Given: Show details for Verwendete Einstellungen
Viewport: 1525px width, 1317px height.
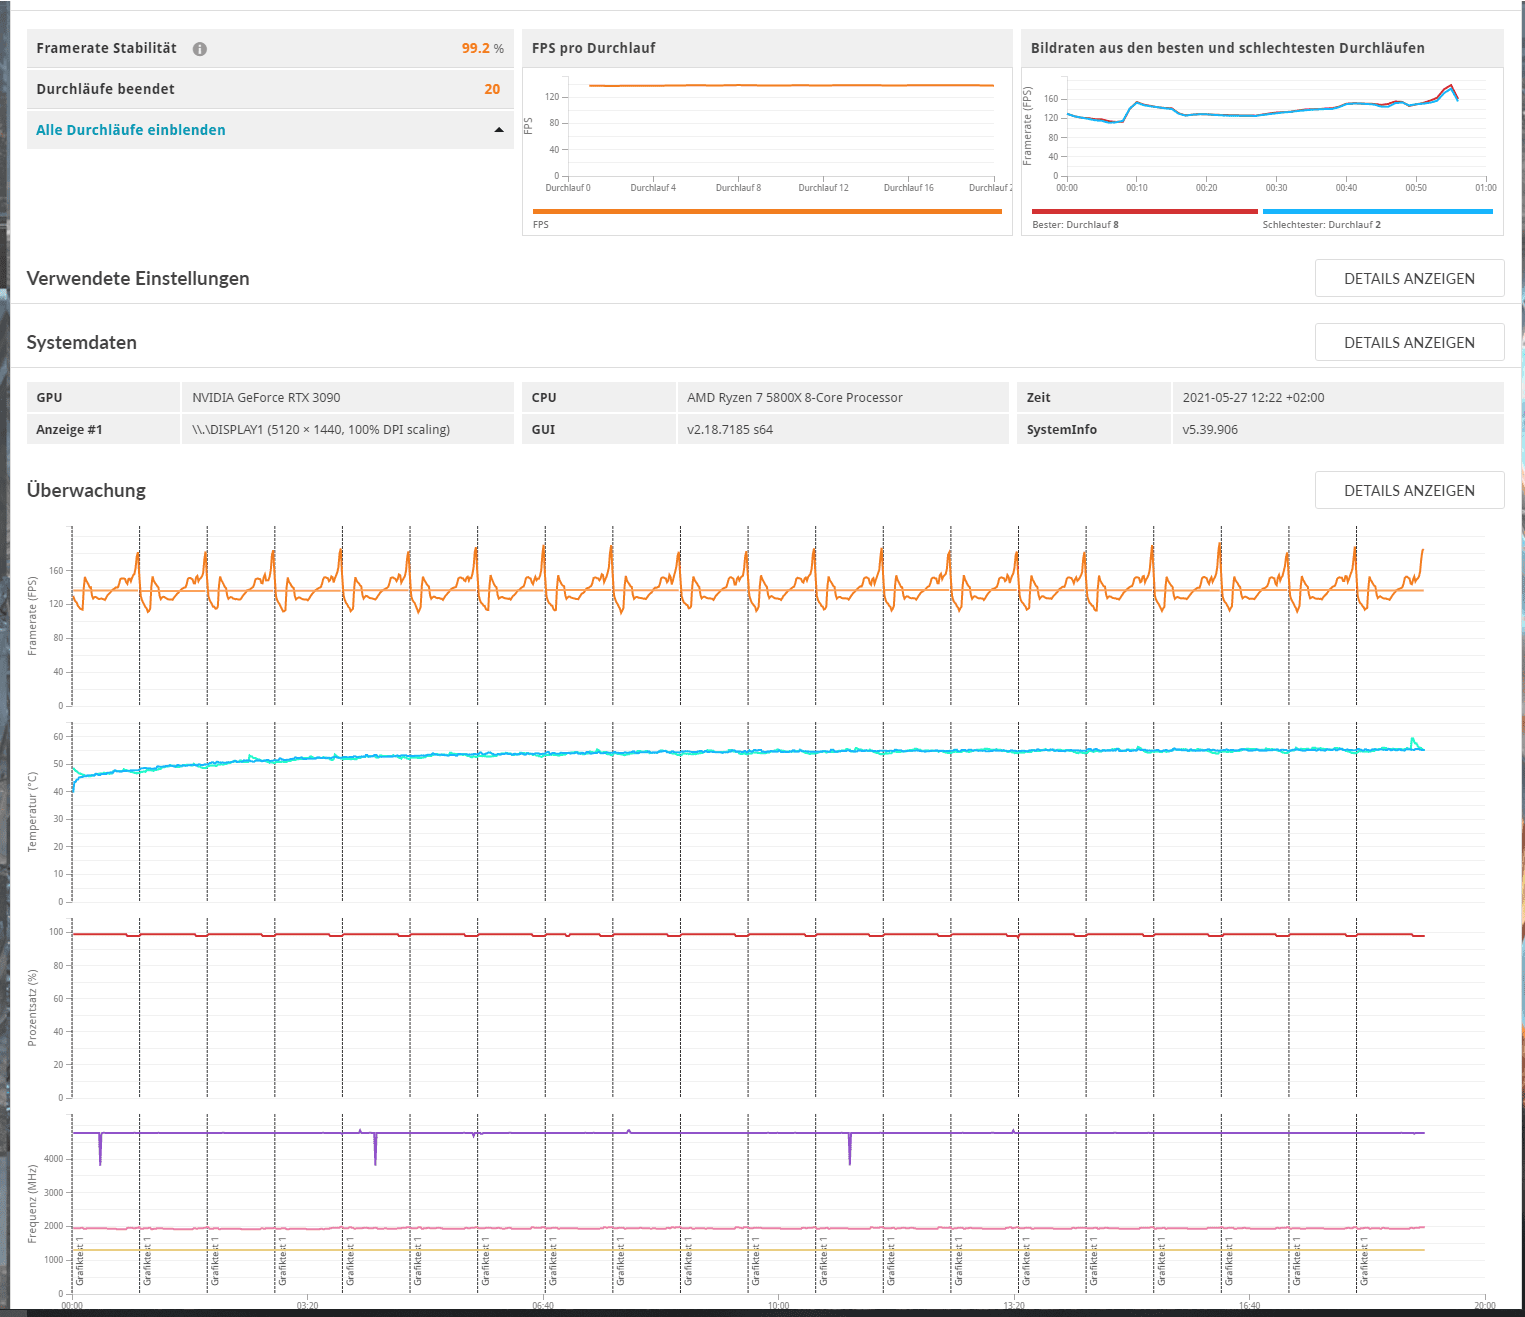Looking at the screenshot, I should click(1408, 279).
